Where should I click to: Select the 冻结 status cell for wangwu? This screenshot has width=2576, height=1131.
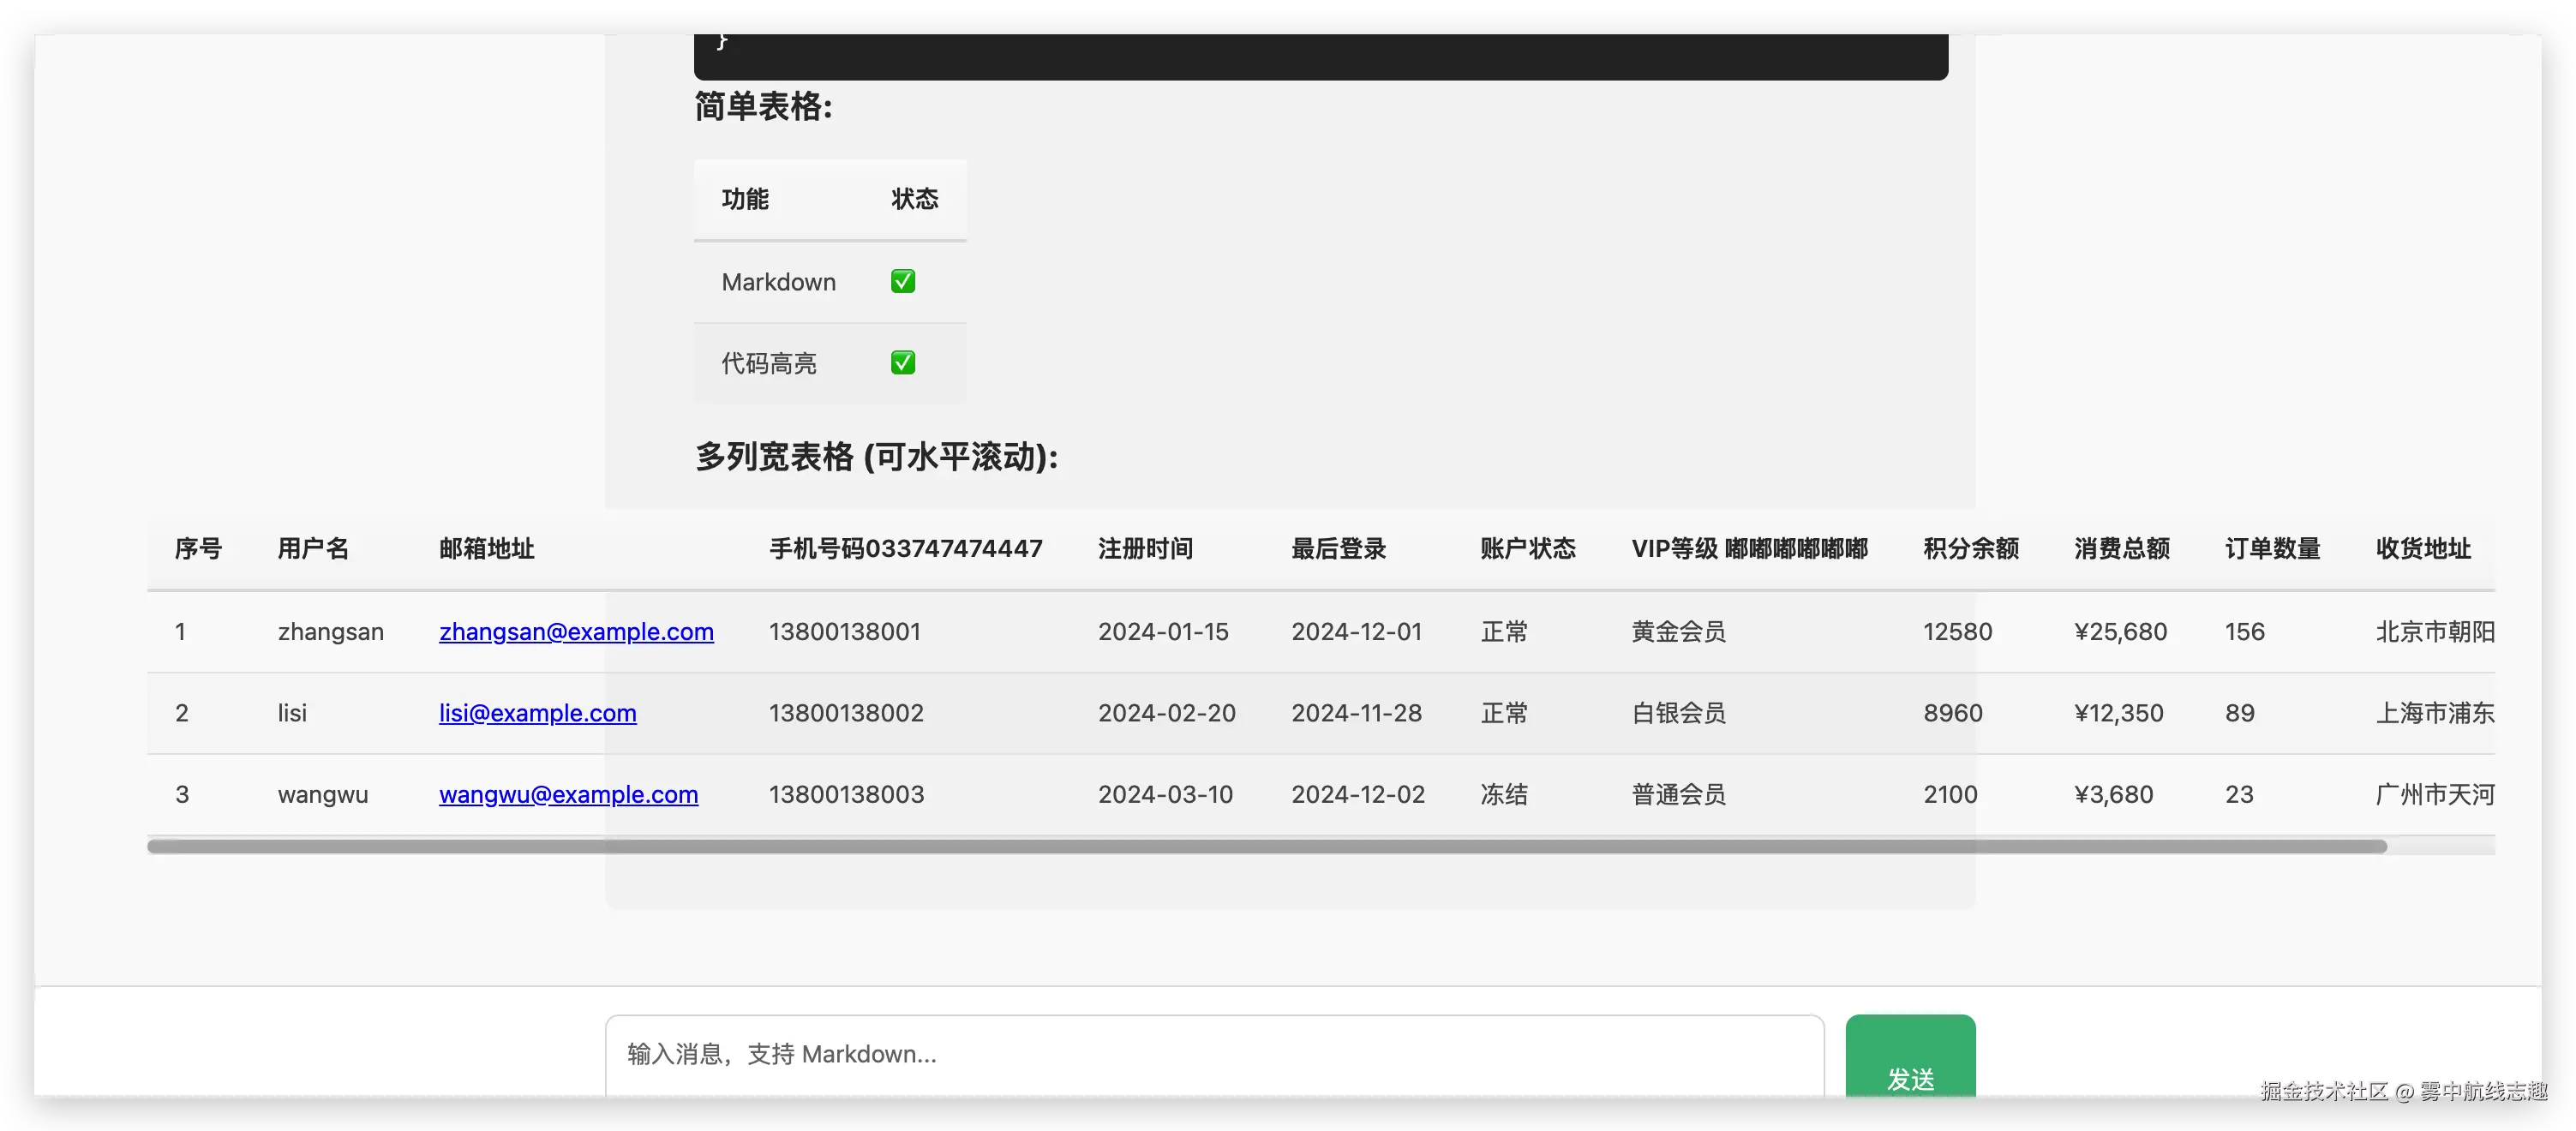[1504, 795]
